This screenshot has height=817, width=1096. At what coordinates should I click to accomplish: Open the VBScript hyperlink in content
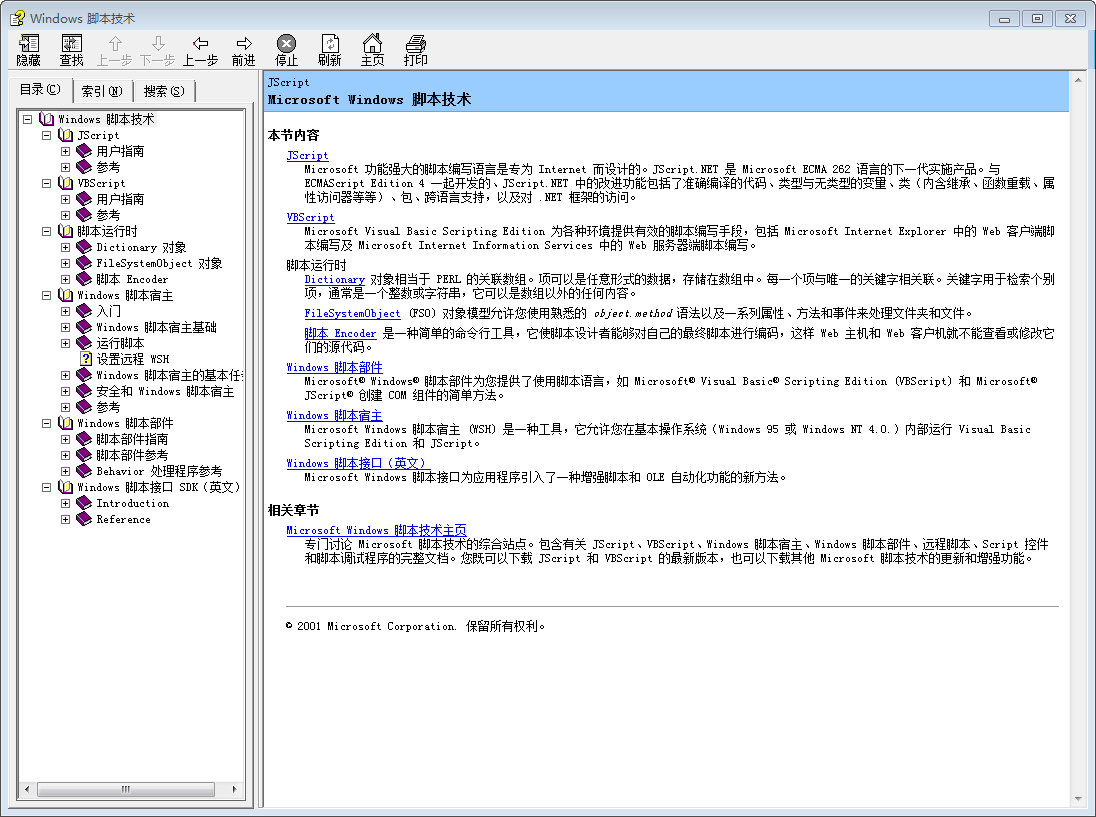click(x=310, y=217)
